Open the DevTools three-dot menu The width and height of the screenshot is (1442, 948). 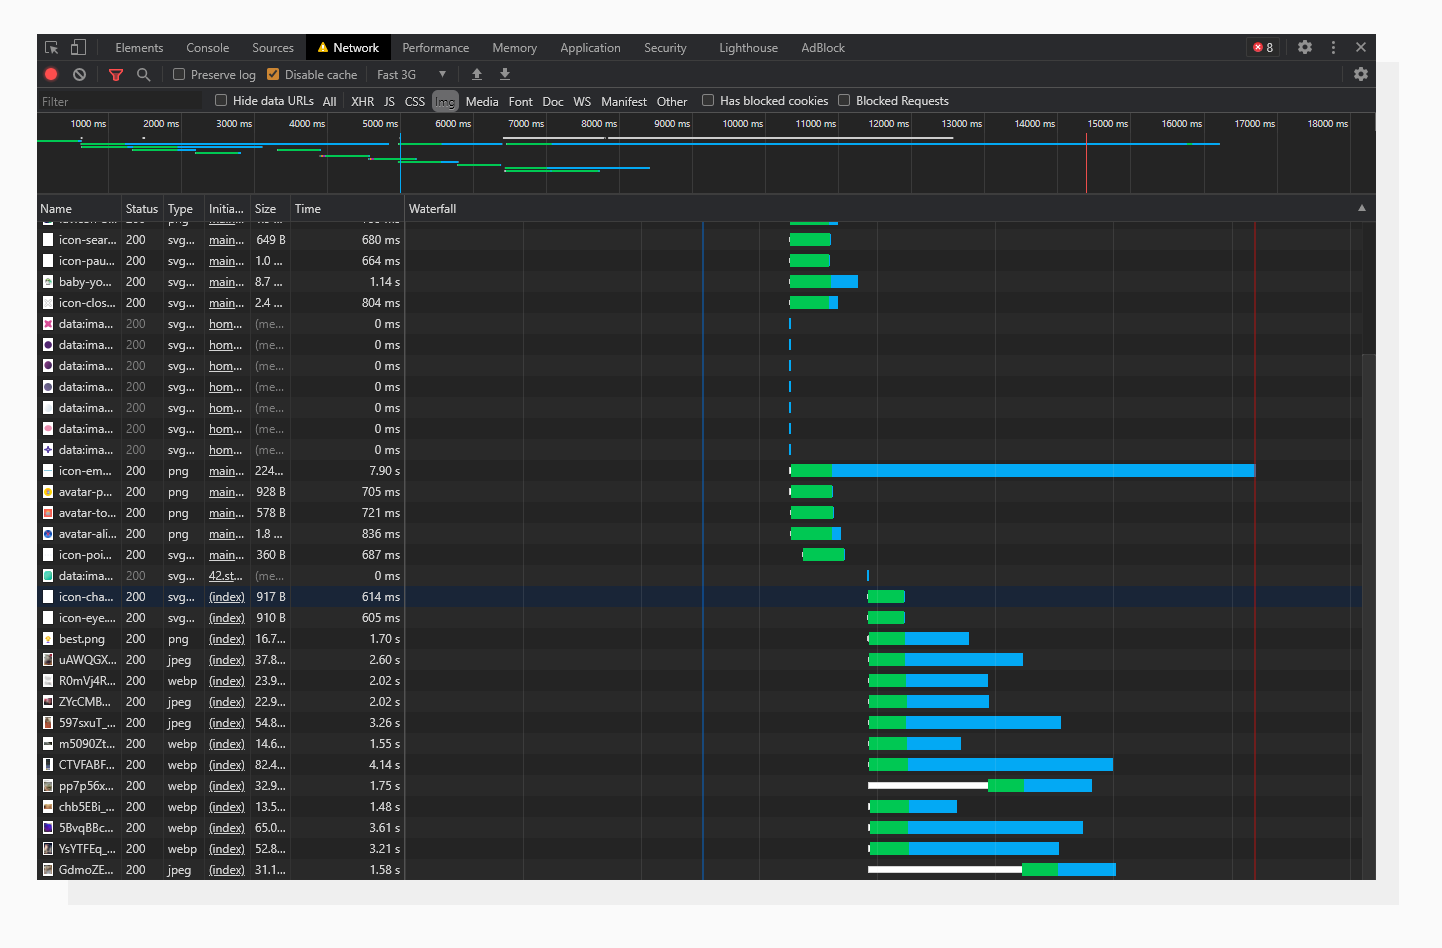pos(1333,47)
